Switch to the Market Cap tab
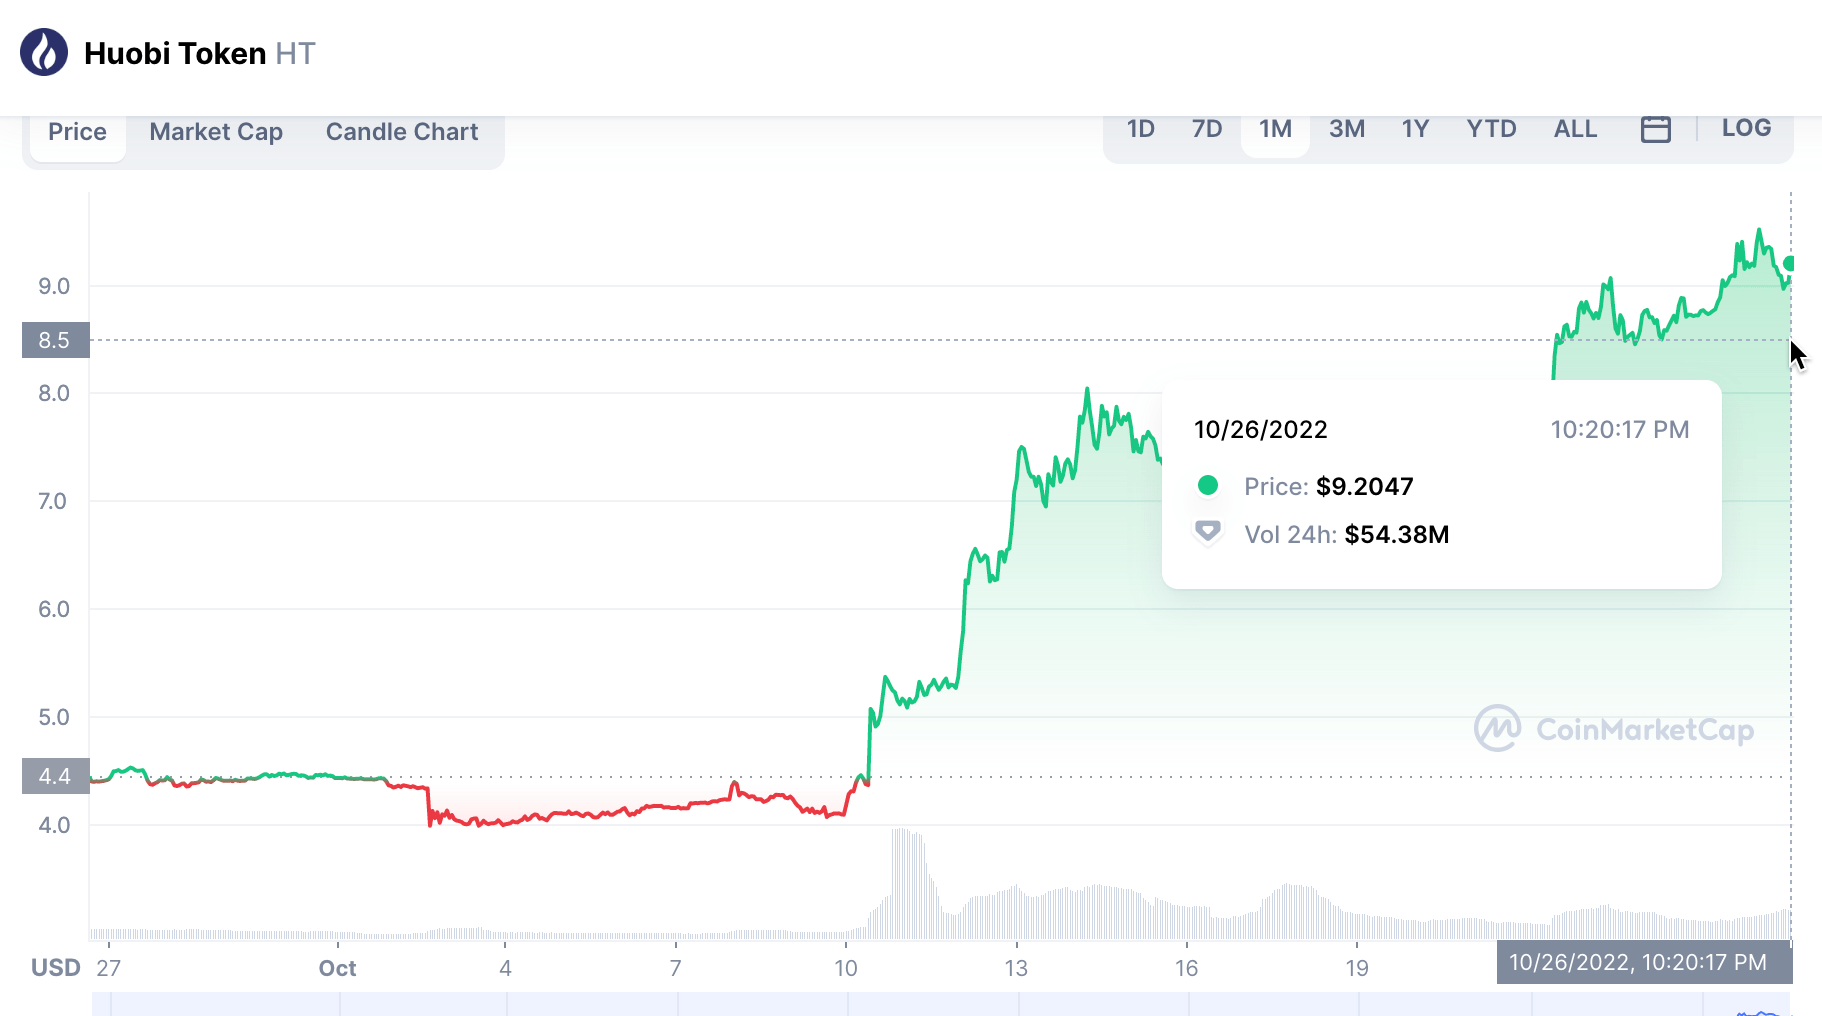Image resolution: width=1822 pixels, height=1016 pixels. [216, 132]
